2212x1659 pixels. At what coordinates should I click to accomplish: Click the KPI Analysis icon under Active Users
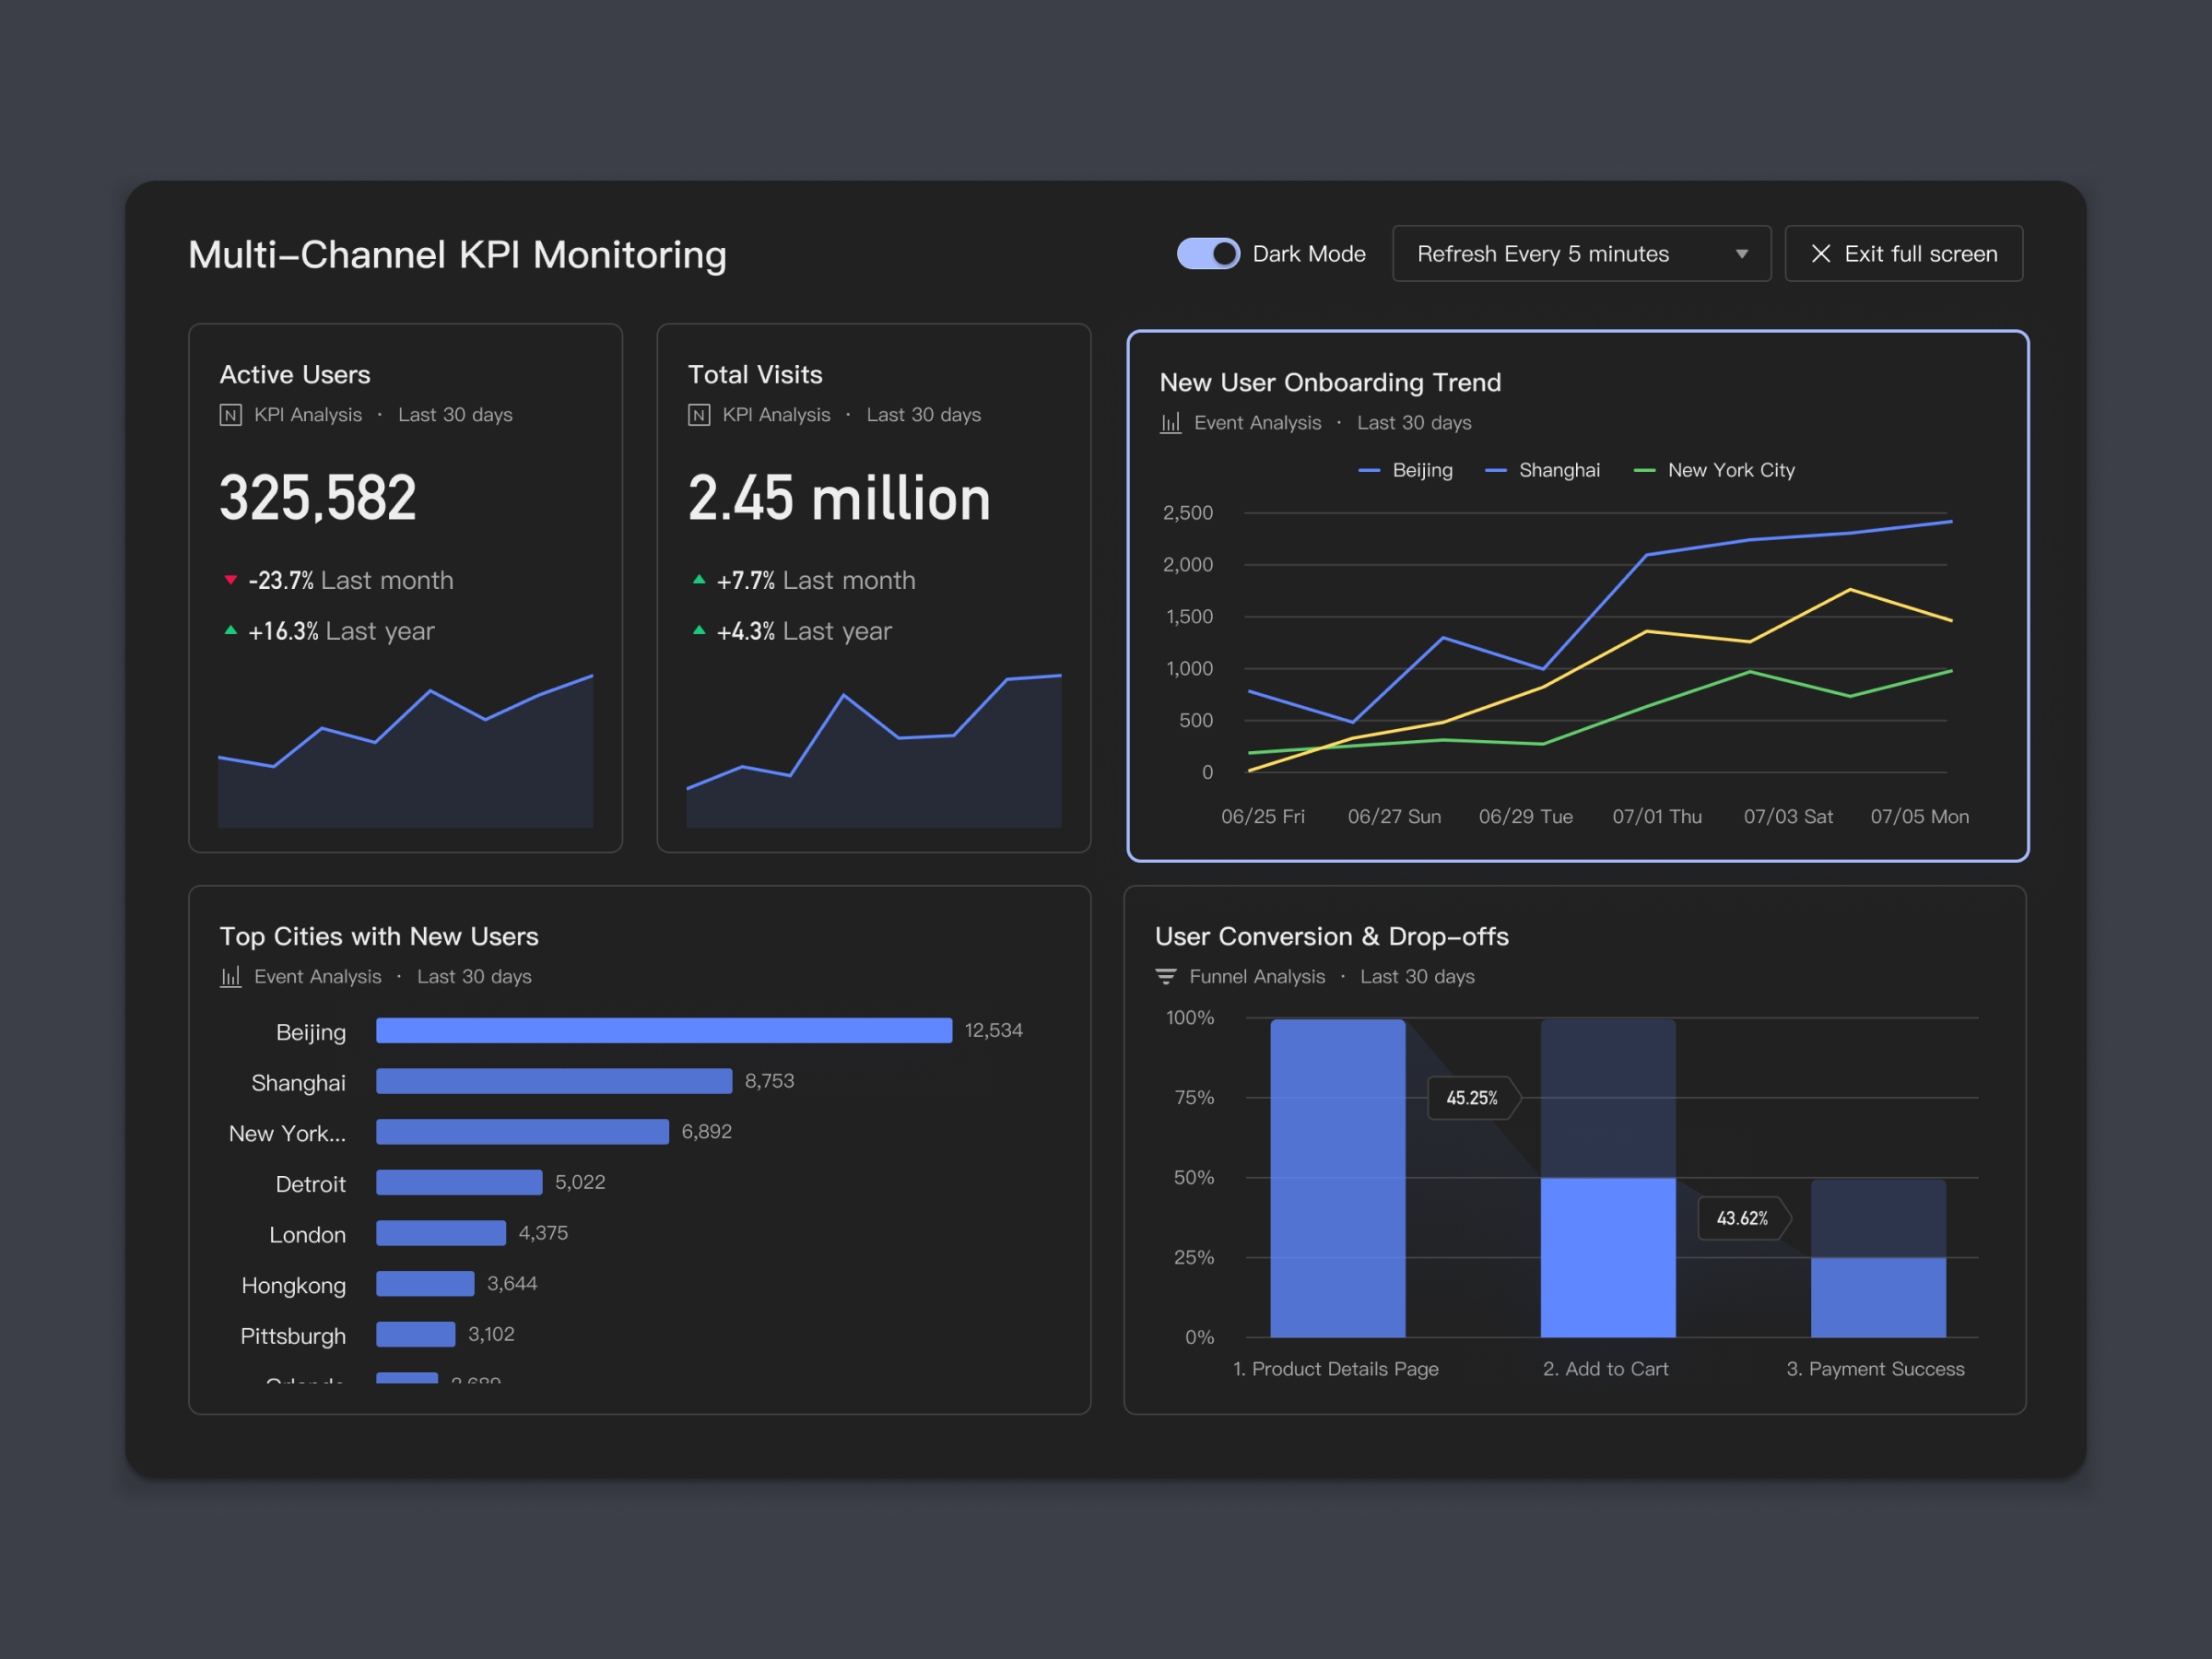(x=230, y=415)
